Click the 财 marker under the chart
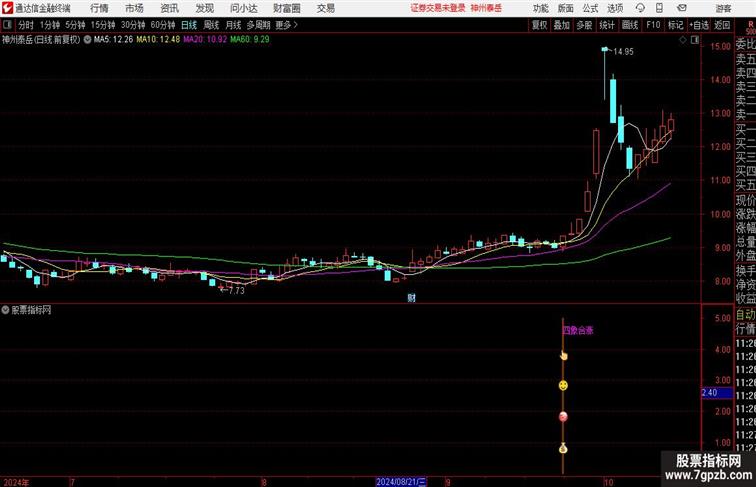 pos(411,298)
